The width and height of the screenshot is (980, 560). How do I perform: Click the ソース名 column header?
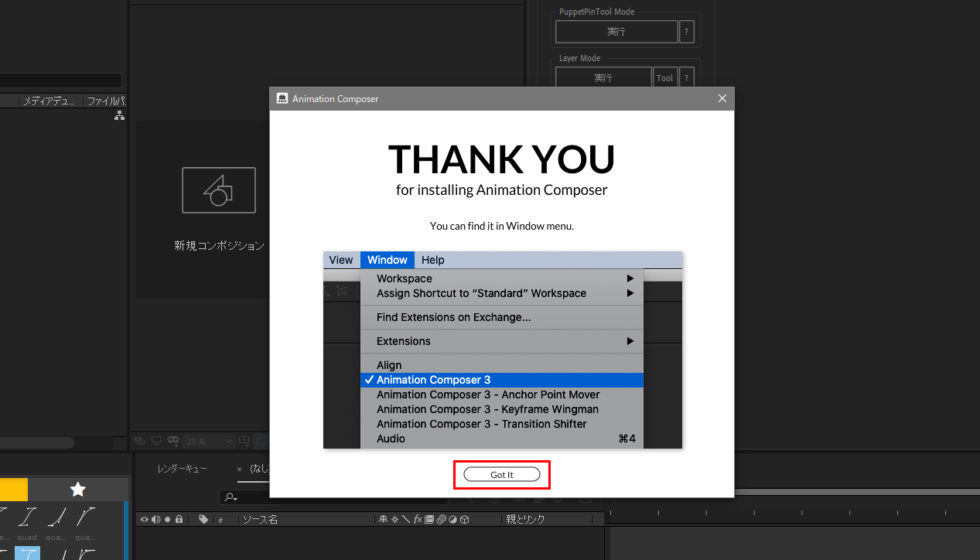pyautogui.click(x=260, y=519)
